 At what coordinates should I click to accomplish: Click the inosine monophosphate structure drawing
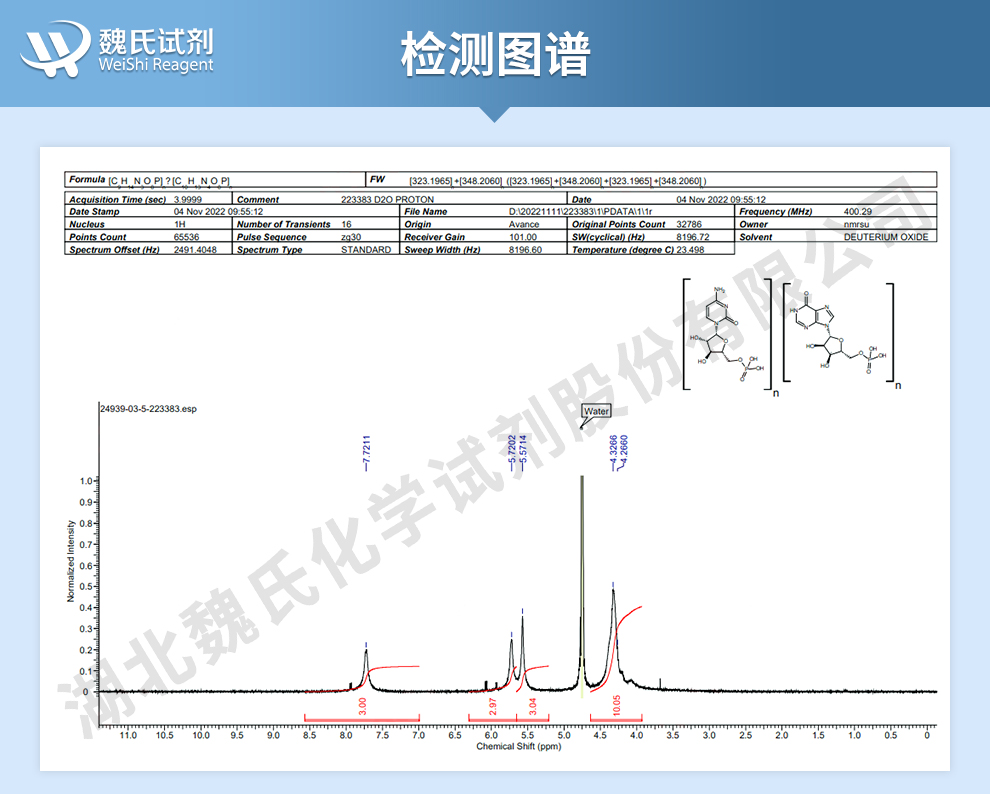(x=838, y=333)
